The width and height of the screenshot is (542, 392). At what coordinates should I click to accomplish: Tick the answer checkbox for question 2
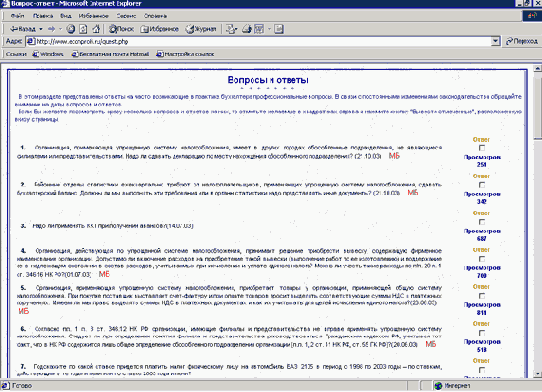pos(482,185)
